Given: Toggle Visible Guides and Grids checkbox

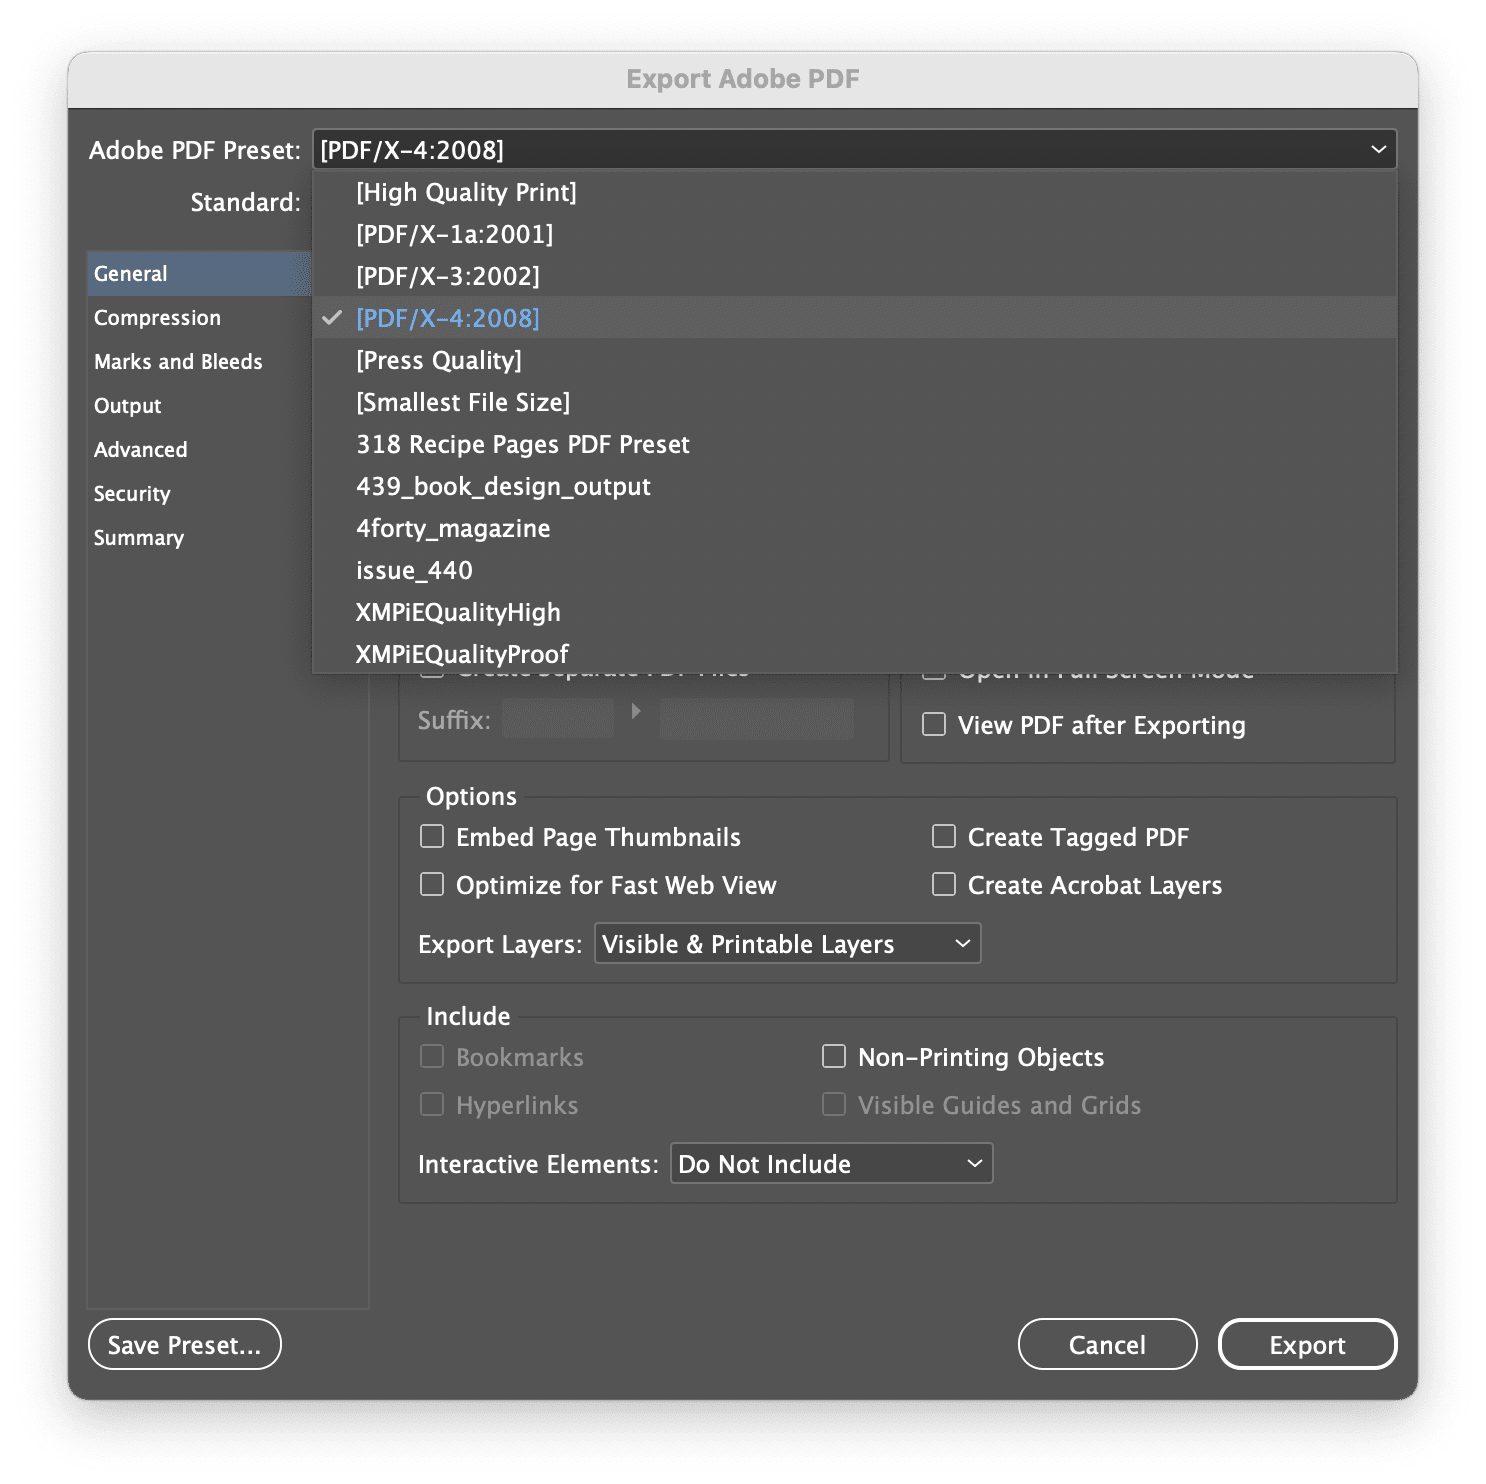Looking at the screenshot, I should pyautogui.click(x=834, y=1104).
